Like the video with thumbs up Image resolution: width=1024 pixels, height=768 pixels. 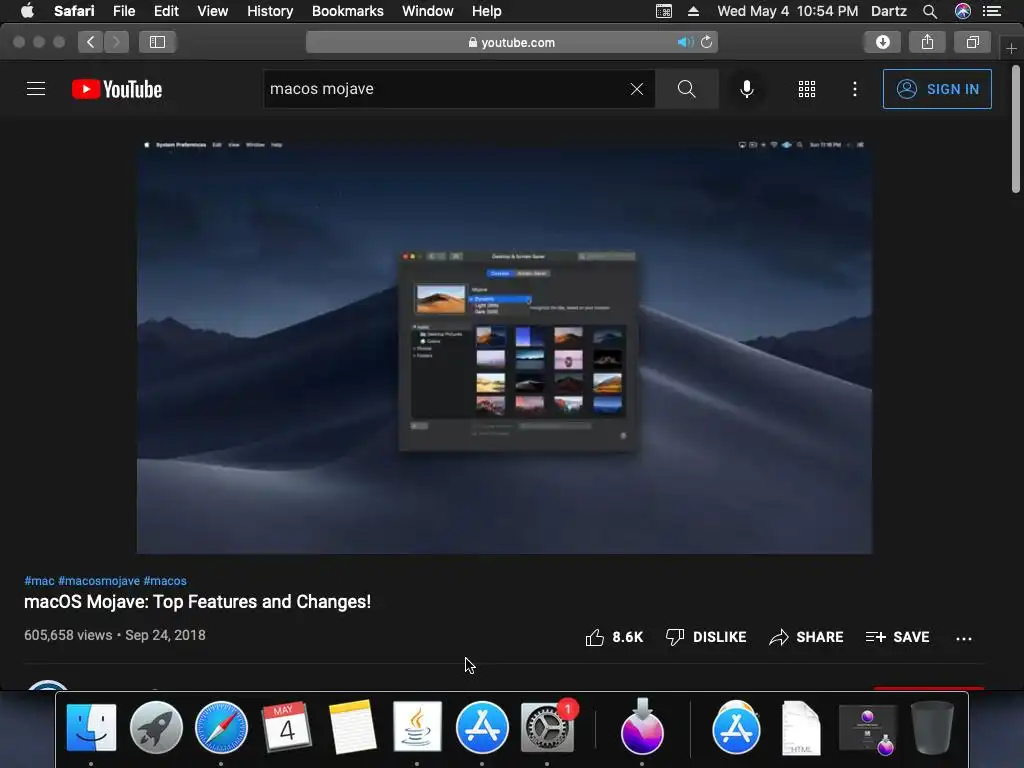click(614, 637)
